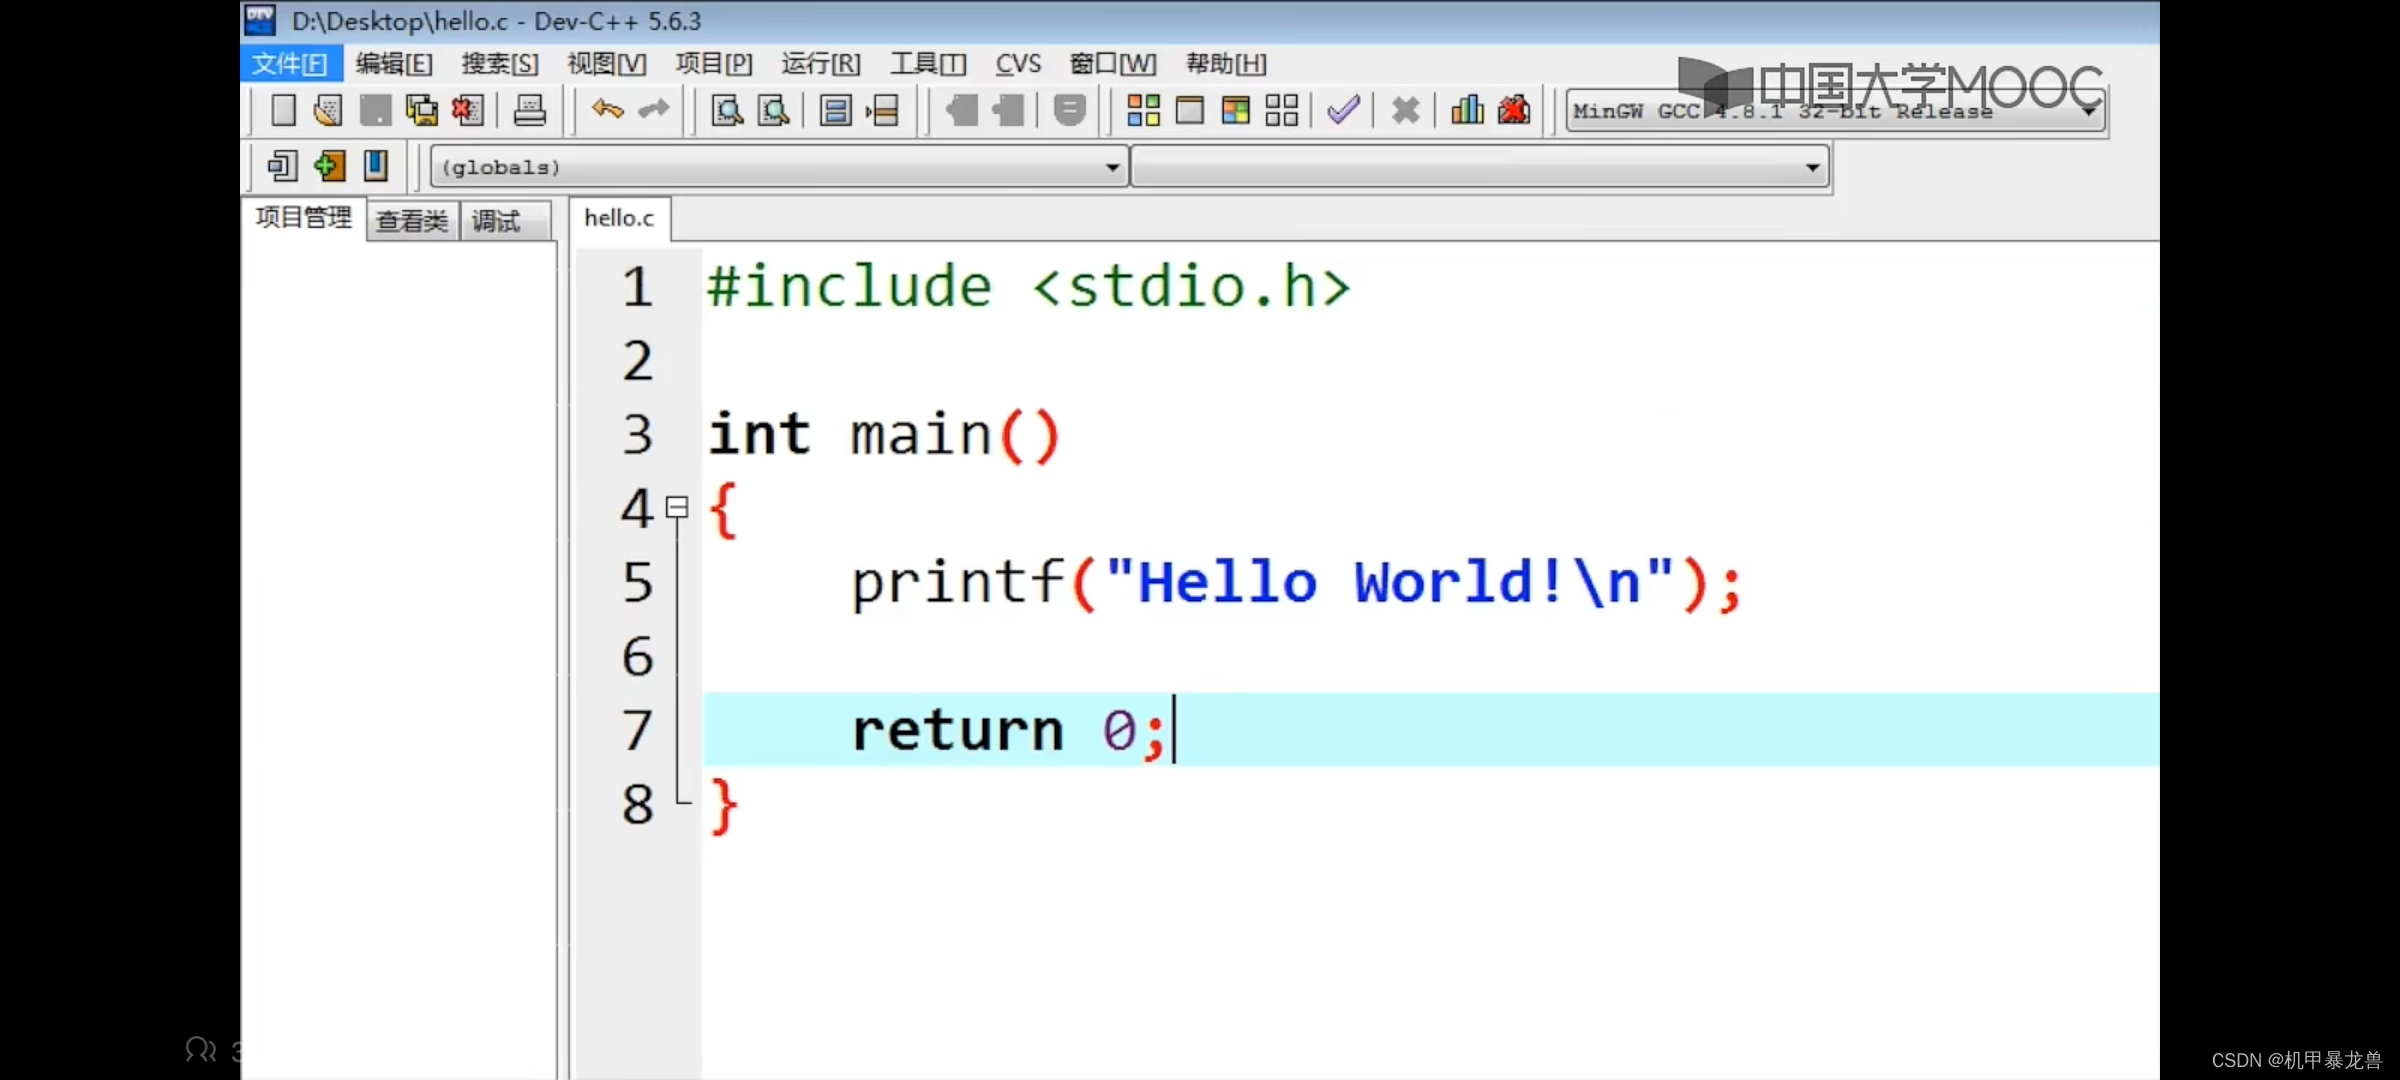Click the forward navigation toolbar icon
Image resolution: width=2400 pixels, height=1080 pixels.
click(x=1008, y=110)
